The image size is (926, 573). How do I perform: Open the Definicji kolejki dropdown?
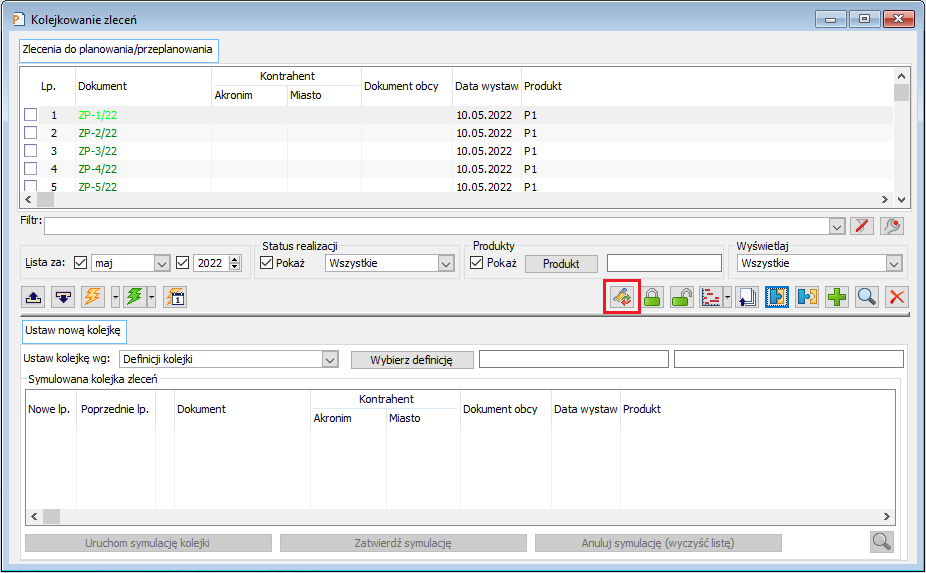(x=330, y=359)
